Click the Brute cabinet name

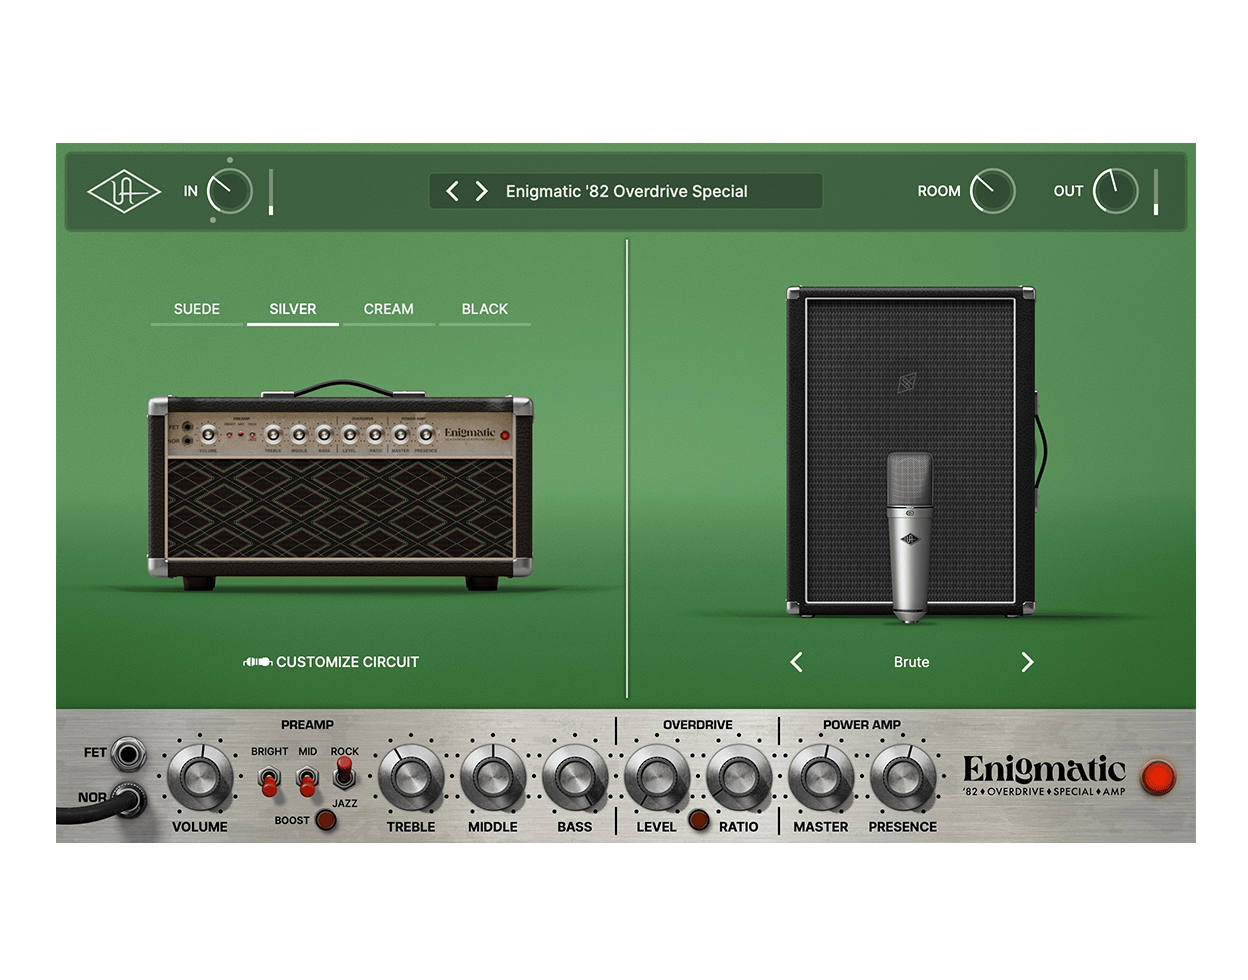coord(912,662)
